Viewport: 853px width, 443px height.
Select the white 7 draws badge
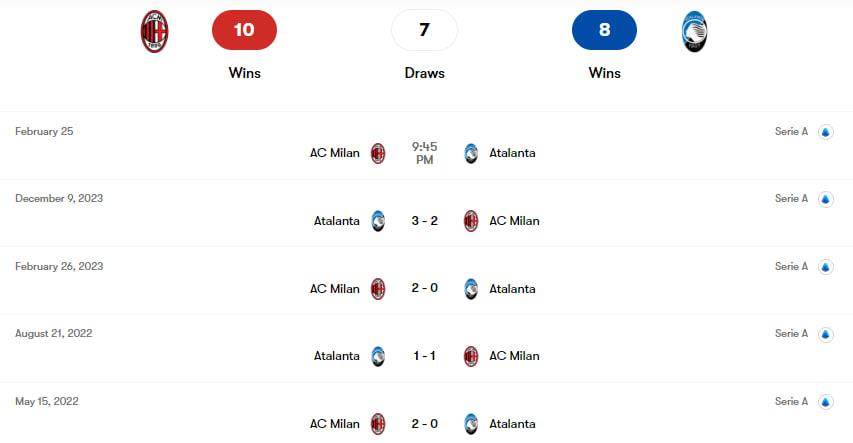coord(424,30)
